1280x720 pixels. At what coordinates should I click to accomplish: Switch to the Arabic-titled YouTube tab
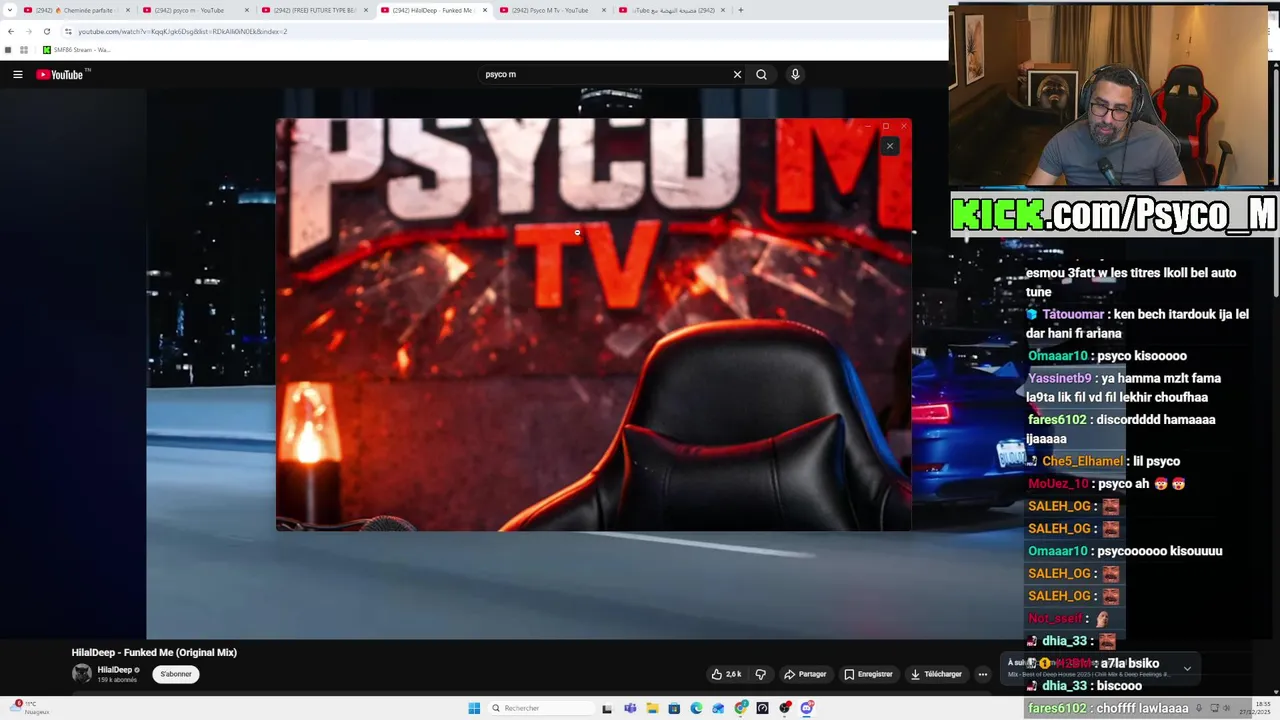tap(670, 10)
